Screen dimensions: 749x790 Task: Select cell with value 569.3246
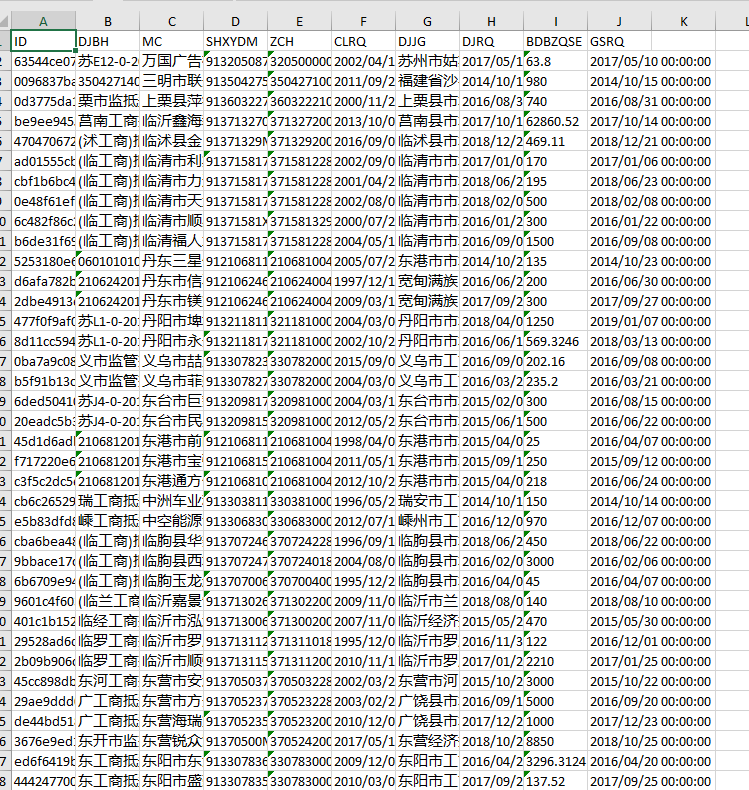(x=556, y=342)
